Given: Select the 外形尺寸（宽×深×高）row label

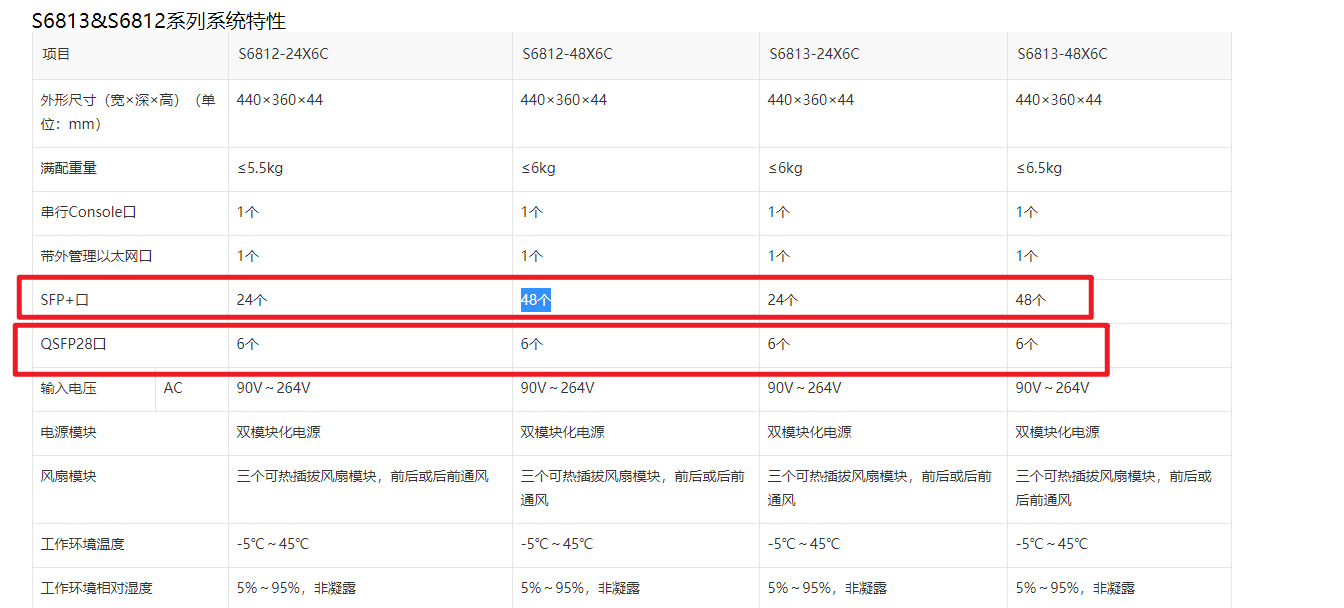Looking at the screenshot, I should pyautogui.click(x=128, y=112).
